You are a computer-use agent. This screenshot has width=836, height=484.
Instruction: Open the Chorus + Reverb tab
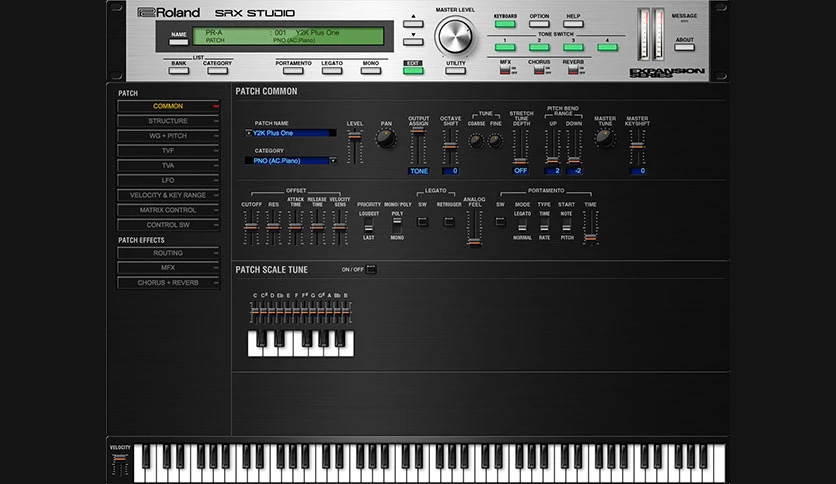click(168, 283)
